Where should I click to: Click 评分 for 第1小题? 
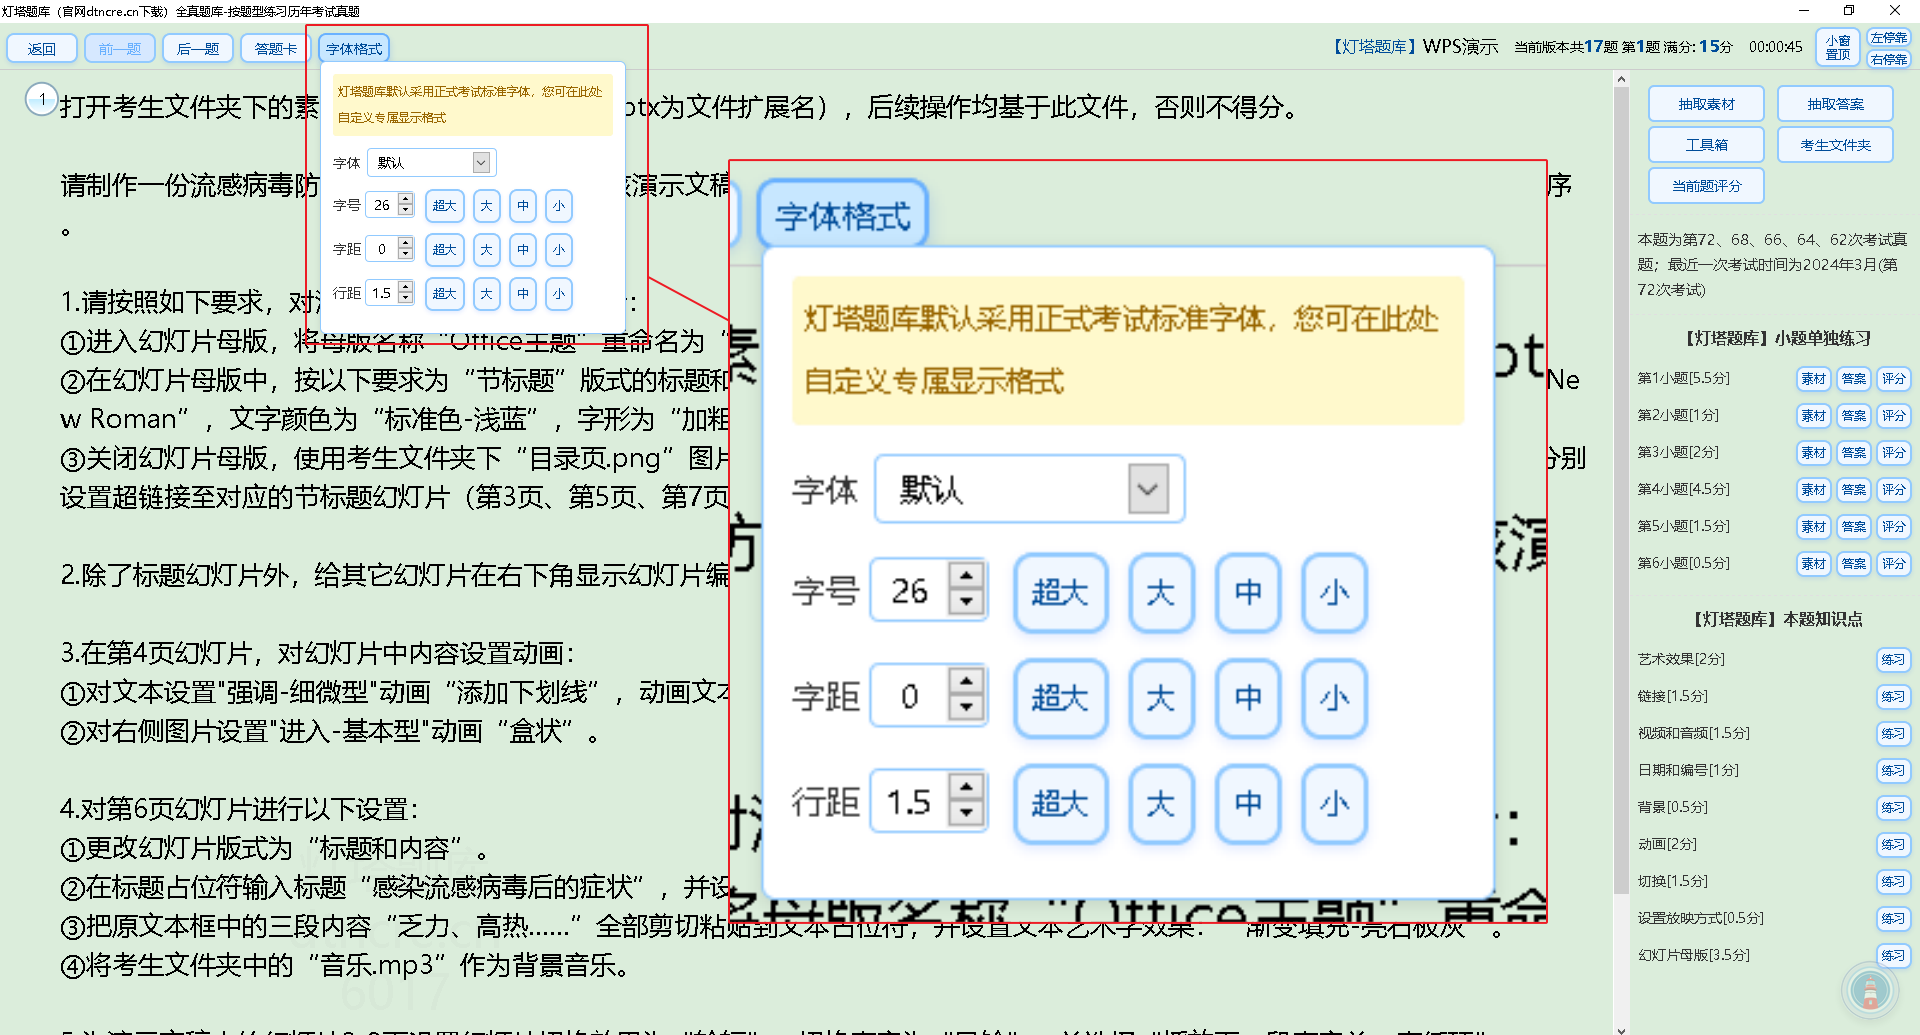pos(1893,379)
